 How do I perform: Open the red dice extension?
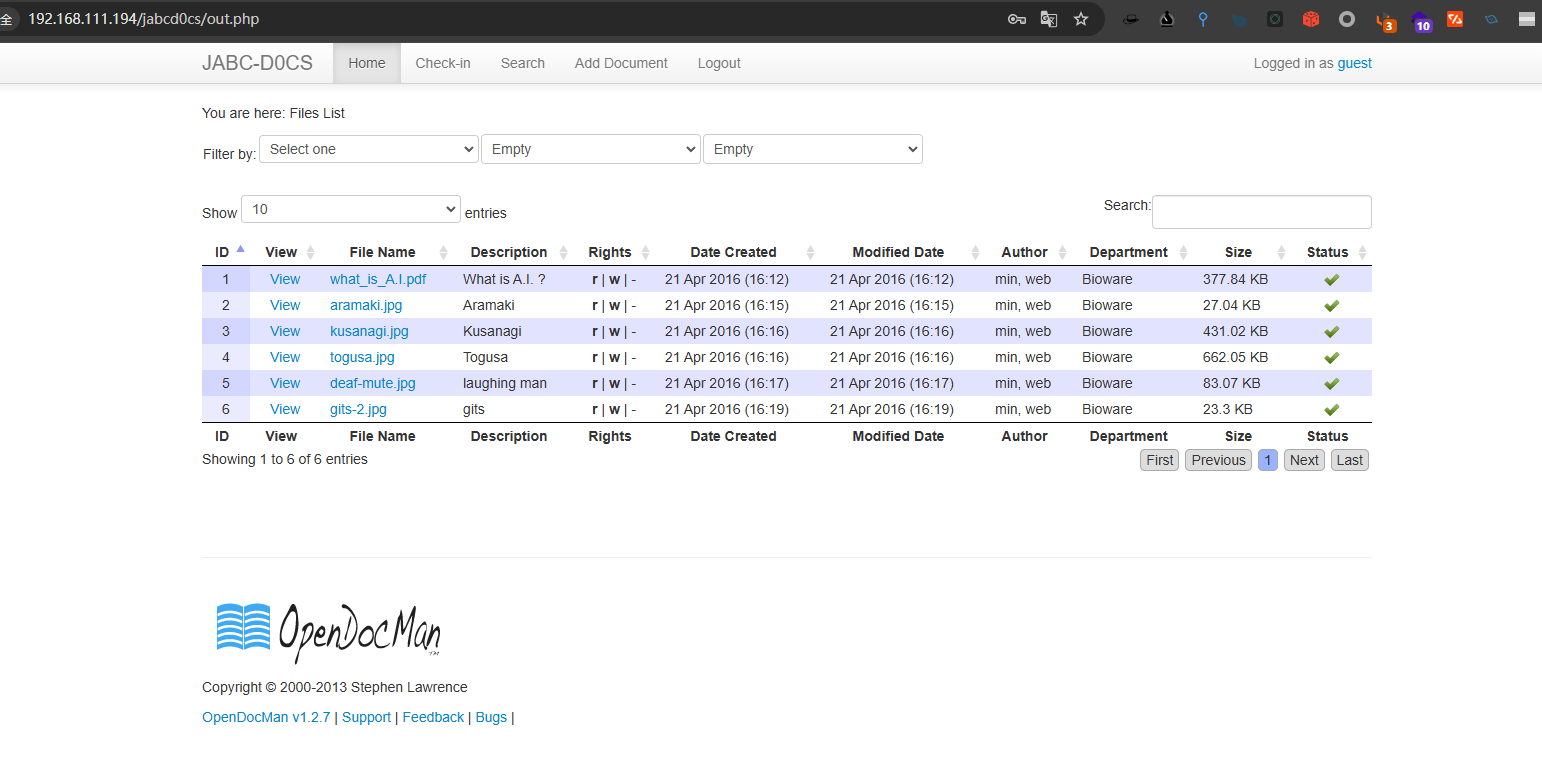(x=1311, y=19)
